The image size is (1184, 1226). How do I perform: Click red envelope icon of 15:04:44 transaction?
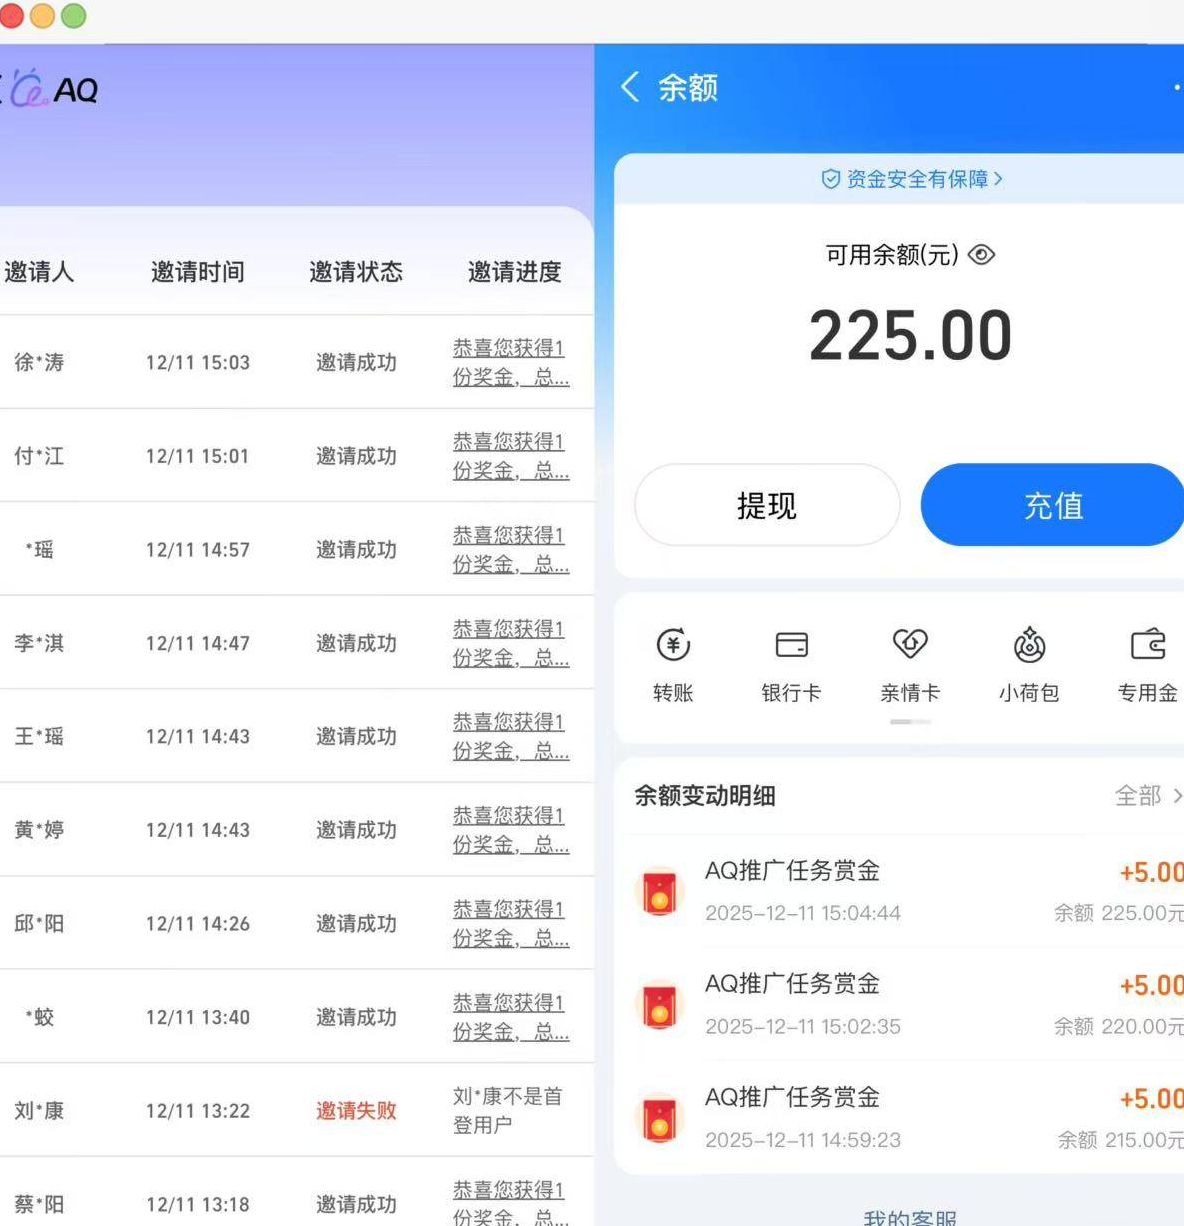tap(659, 891)
